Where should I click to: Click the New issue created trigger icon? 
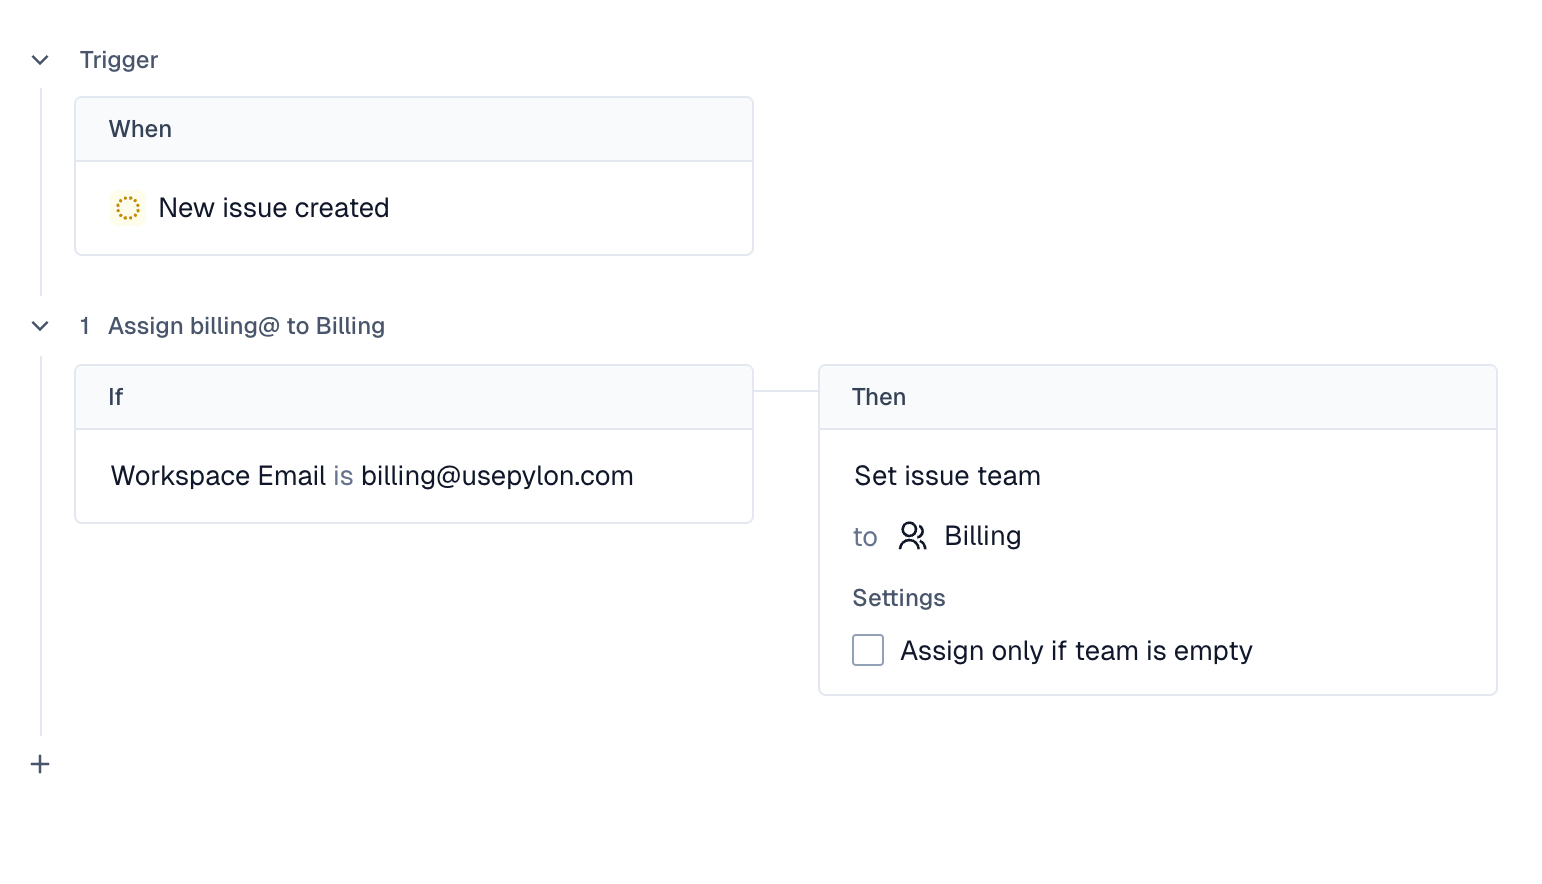click(x=128, y=208)
